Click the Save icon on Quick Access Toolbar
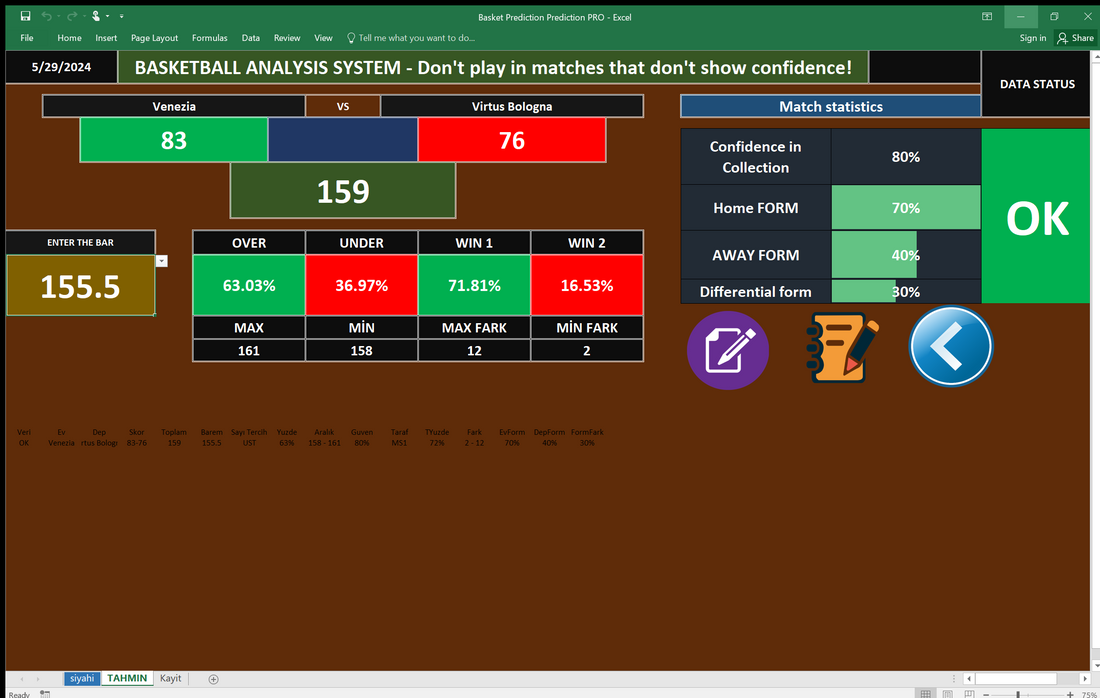Image resolution: width=1100 pixels, height=698 pixels. coord(24,17)
